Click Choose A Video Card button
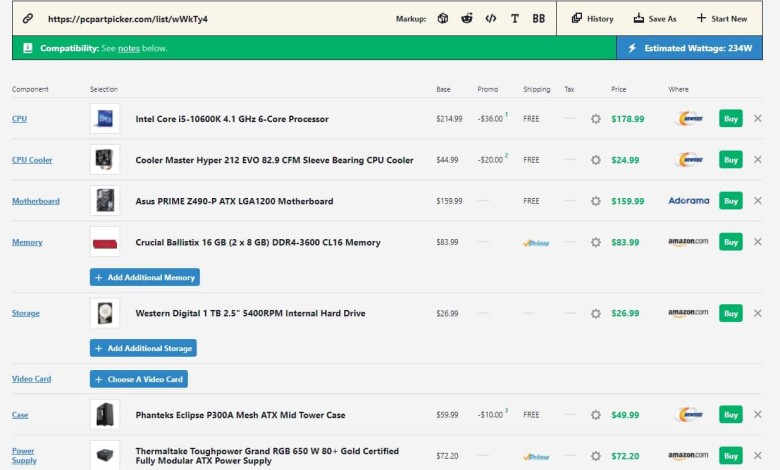 (139, 379)
